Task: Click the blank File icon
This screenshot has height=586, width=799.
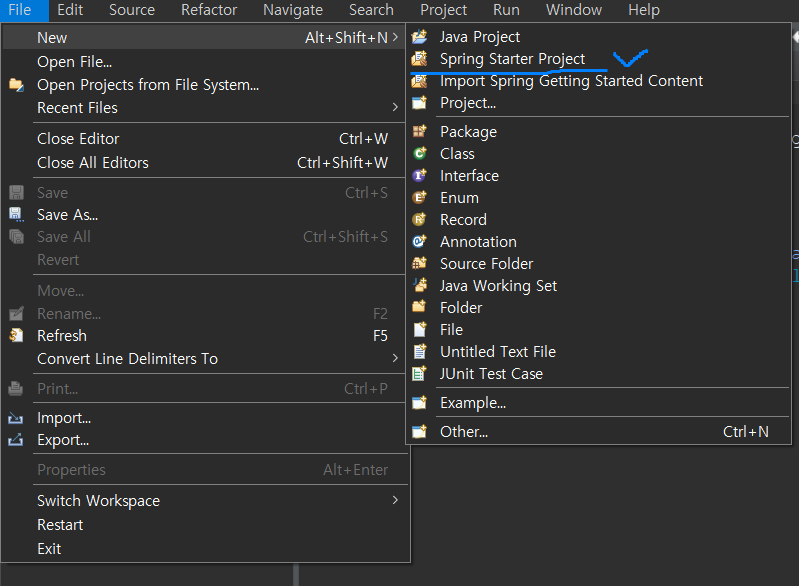Action: click(x=419, y=329)
